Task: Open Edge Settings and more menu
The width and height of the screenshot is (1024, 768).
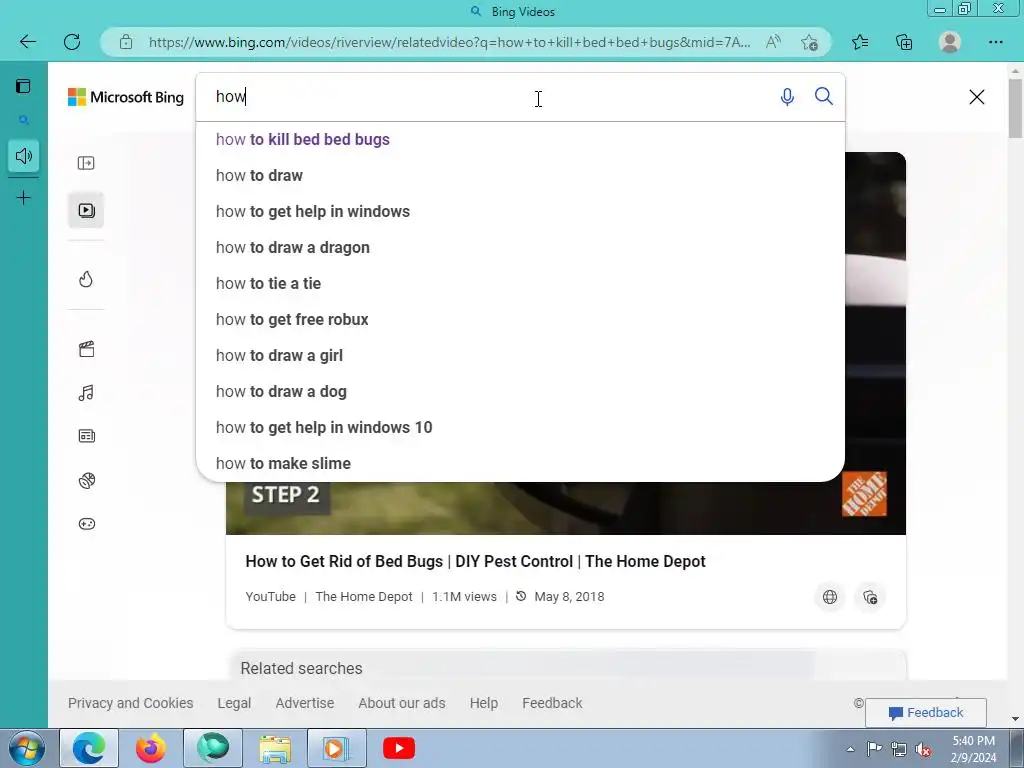Action: point(995,42)
